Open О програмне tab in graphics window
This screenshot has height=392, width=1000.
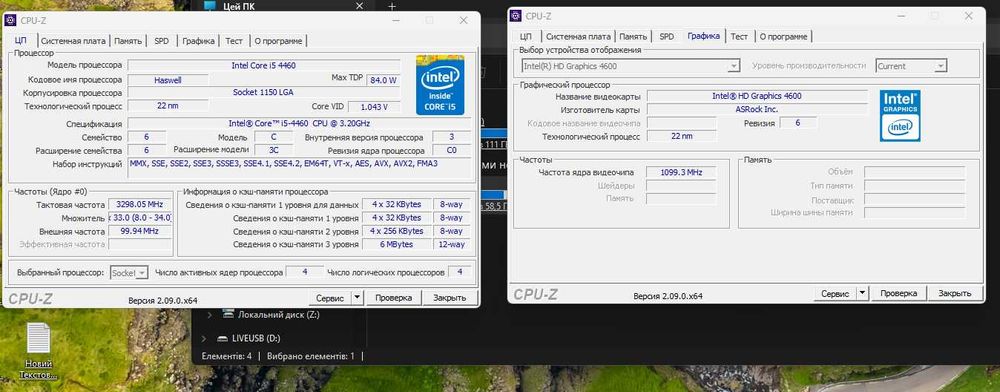784,36
